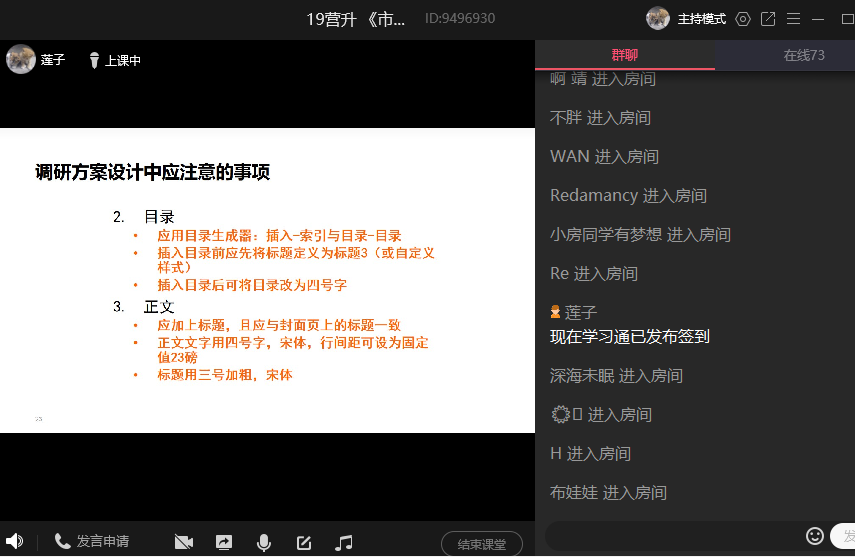855x557 pixels.
Task: Expand the hamburger menu in title bar
Action: pyautogui.click(x=793, y=19)
